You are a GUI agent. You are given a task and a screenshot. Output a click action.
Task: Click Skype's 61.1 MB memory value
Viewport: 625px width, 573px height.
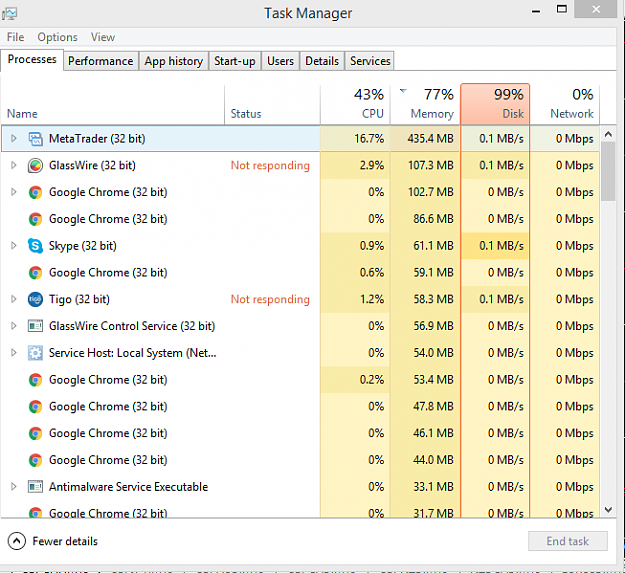(x=433, y=246)
